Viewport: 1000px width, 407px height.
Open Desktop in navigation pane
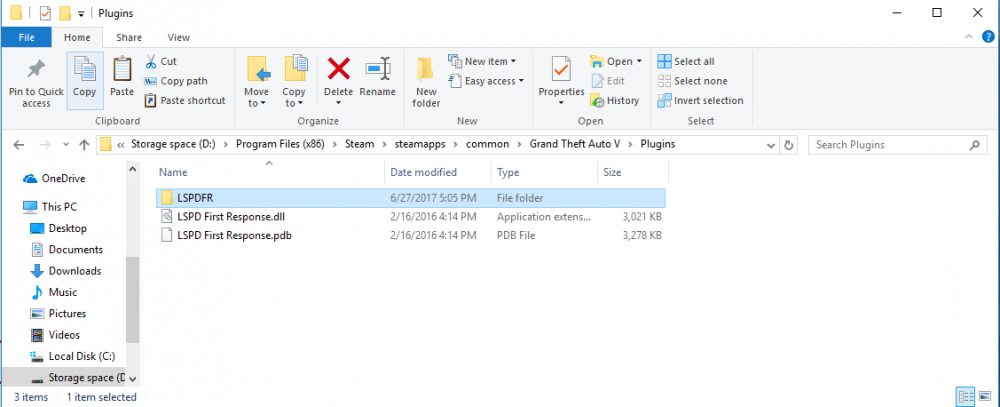[x=58, y=228]
